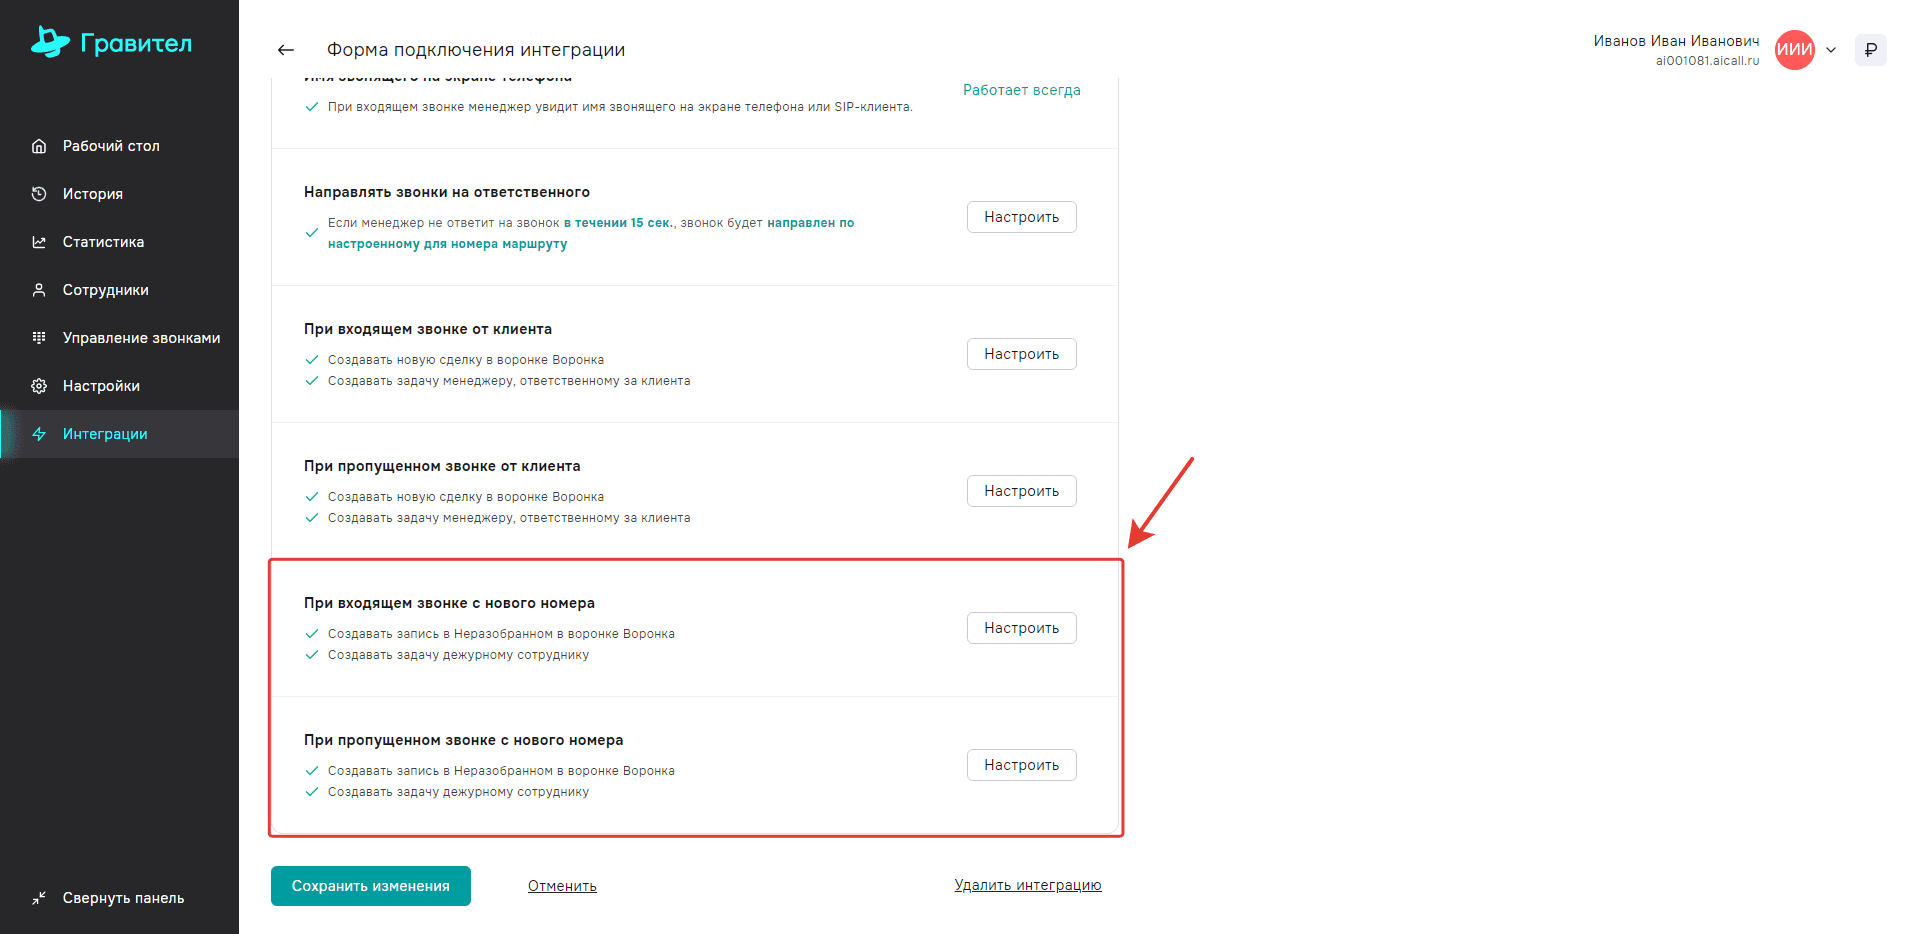Click the История clock icon

(39, 194)
